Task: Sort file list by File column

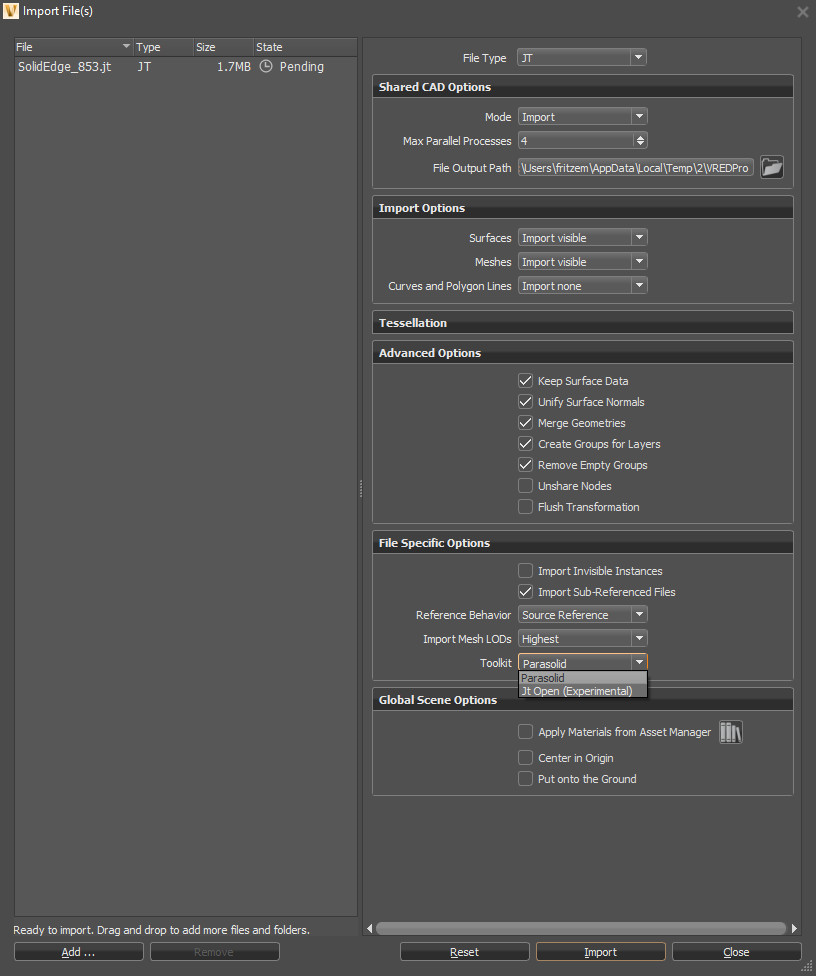Action: [73, 47]
